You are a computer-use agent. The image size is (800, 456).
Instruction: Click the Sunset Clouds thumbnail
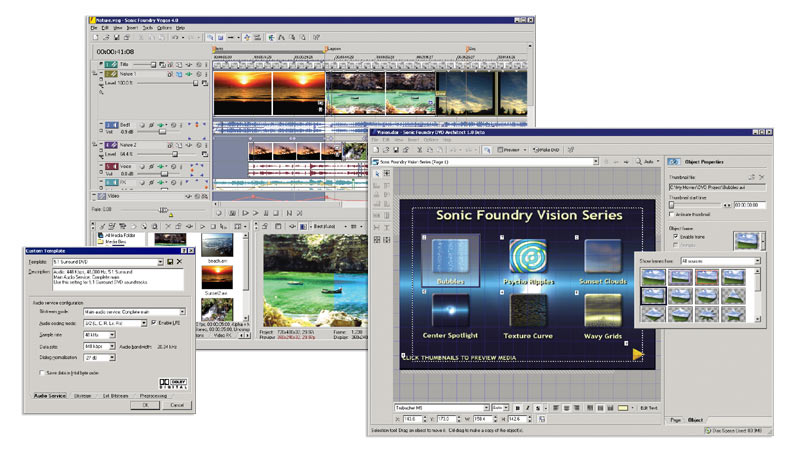pyautogui.click(x=603, y=256)
